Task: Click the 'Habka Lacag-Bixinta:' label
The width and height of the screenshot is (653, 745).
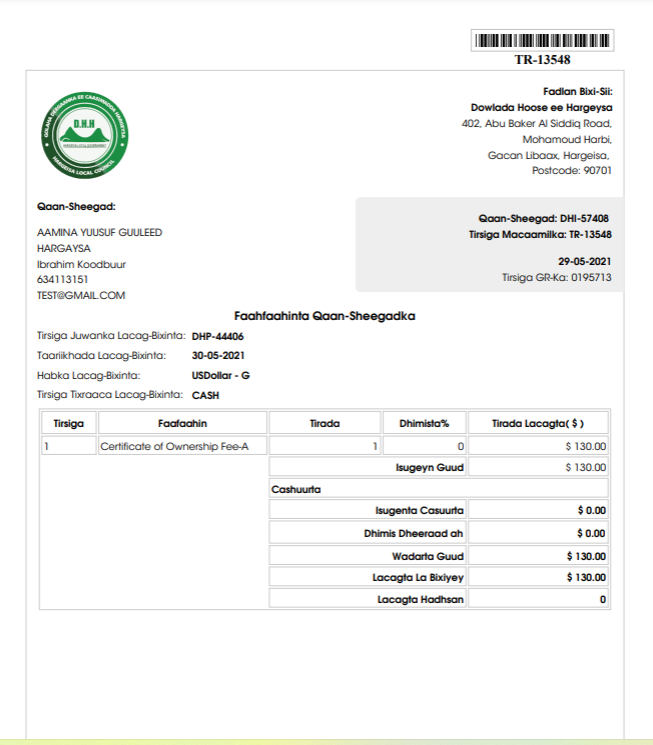Action: (x=88, y=375)
